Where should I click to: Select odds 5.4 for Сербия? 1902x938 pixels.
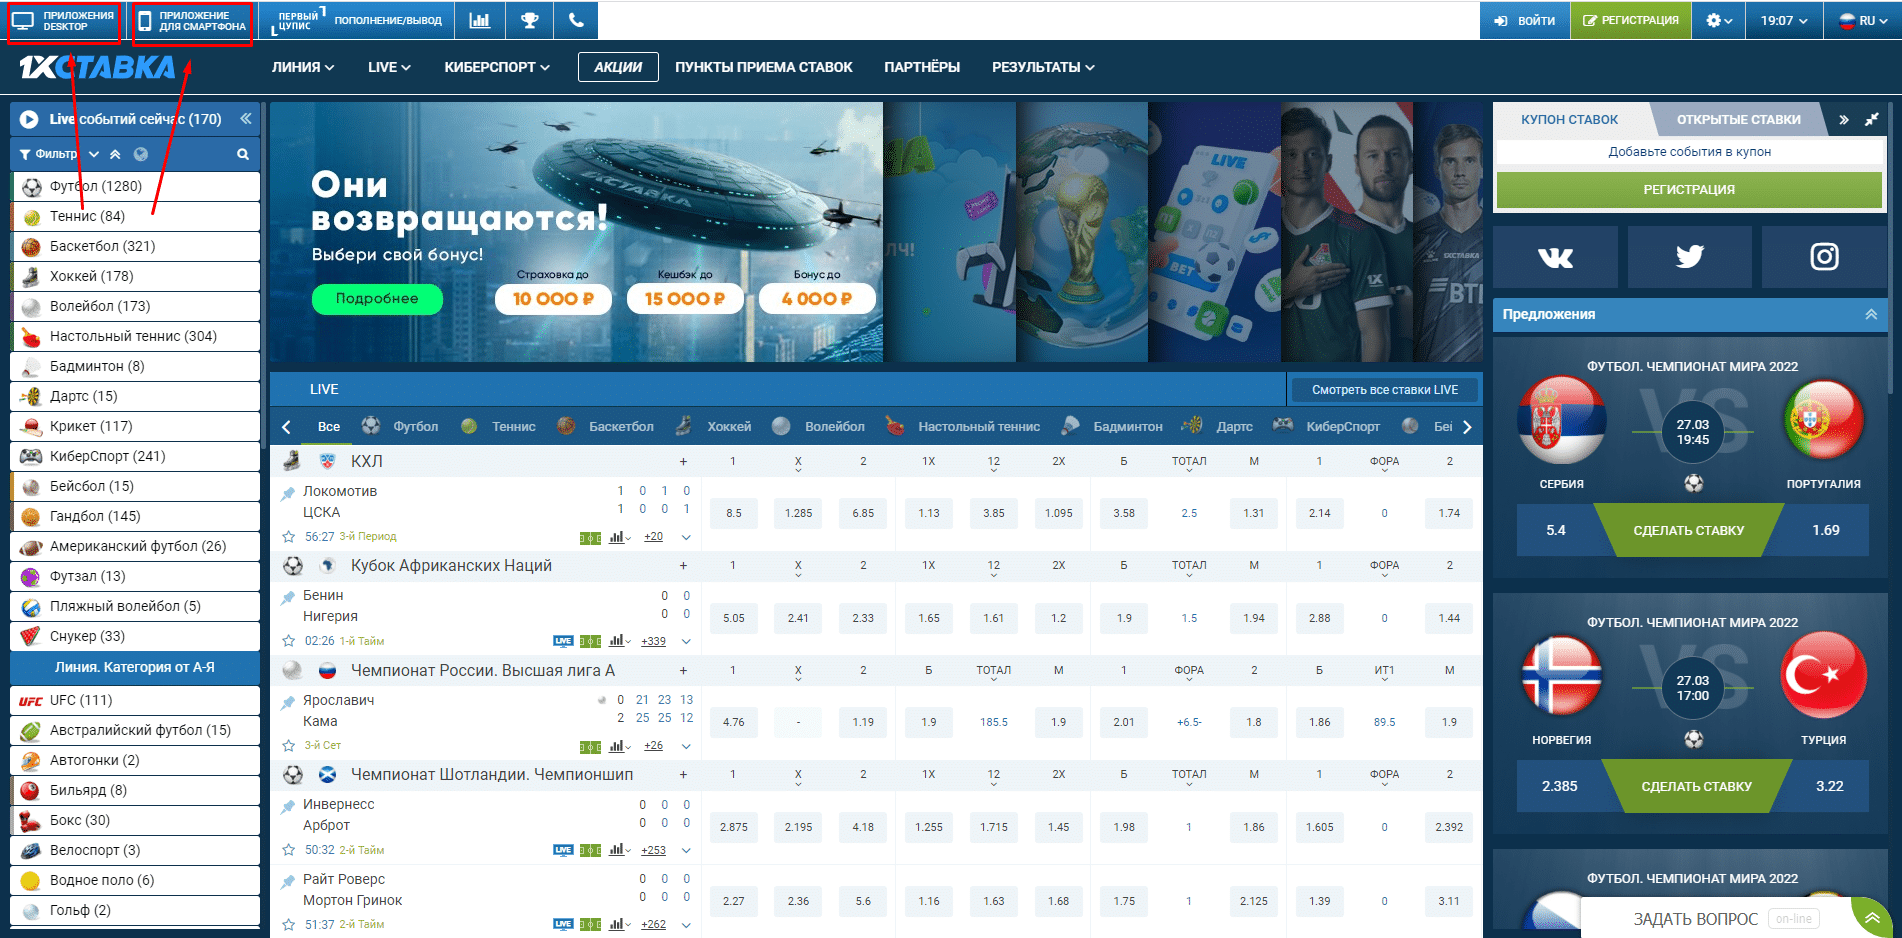1556,530
